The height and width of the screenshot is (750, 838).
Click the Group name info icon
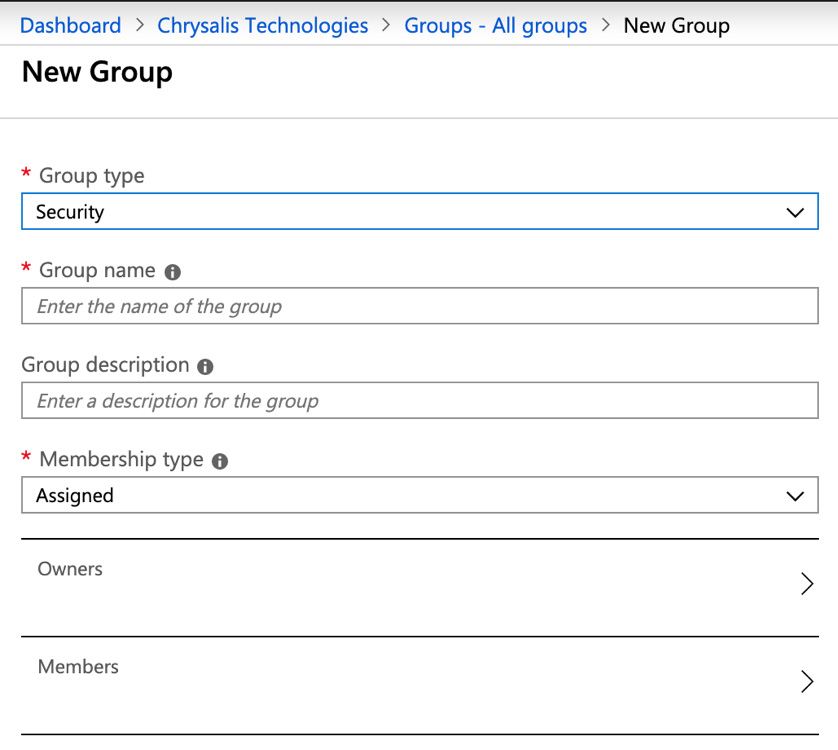point(173,272)
